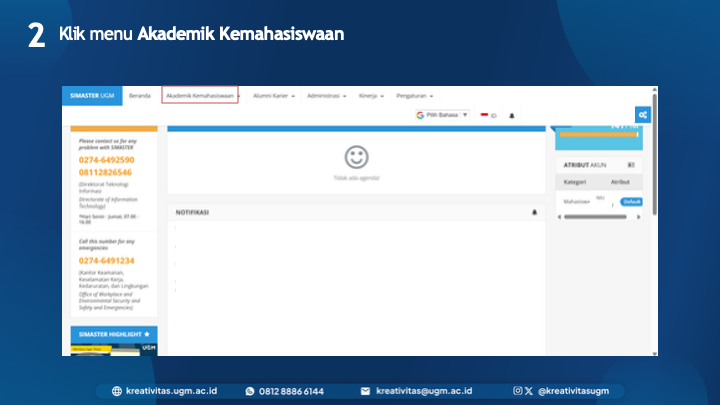Open the Pengaturan dropdown menu

(x=420, y=96)
